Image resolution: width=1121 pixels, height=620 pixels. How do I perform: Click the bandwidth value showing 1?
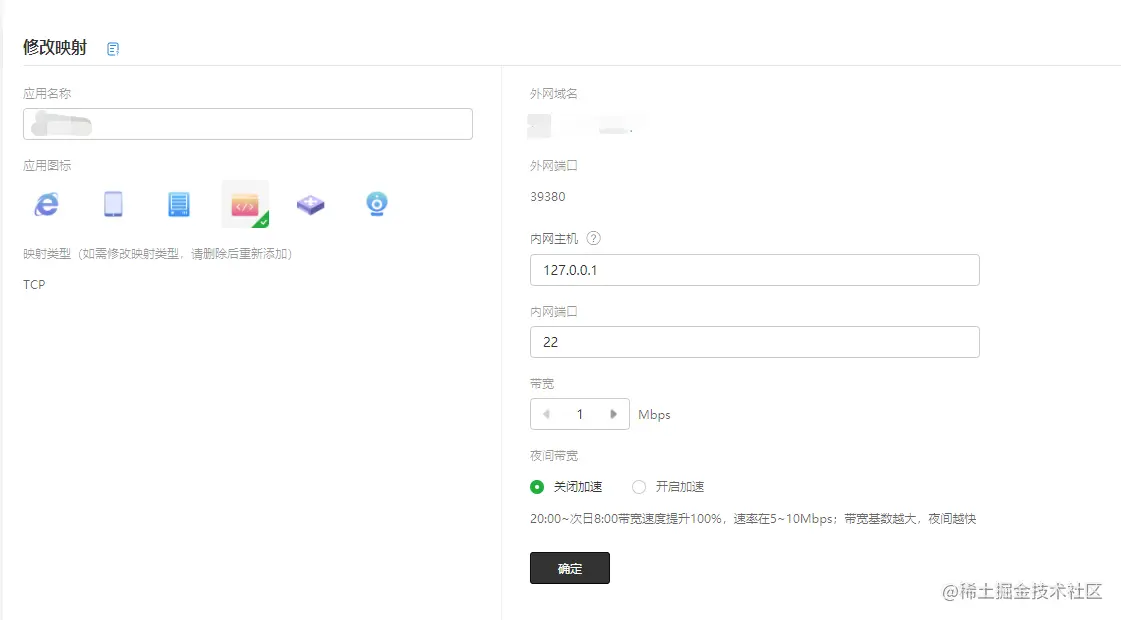579,413
